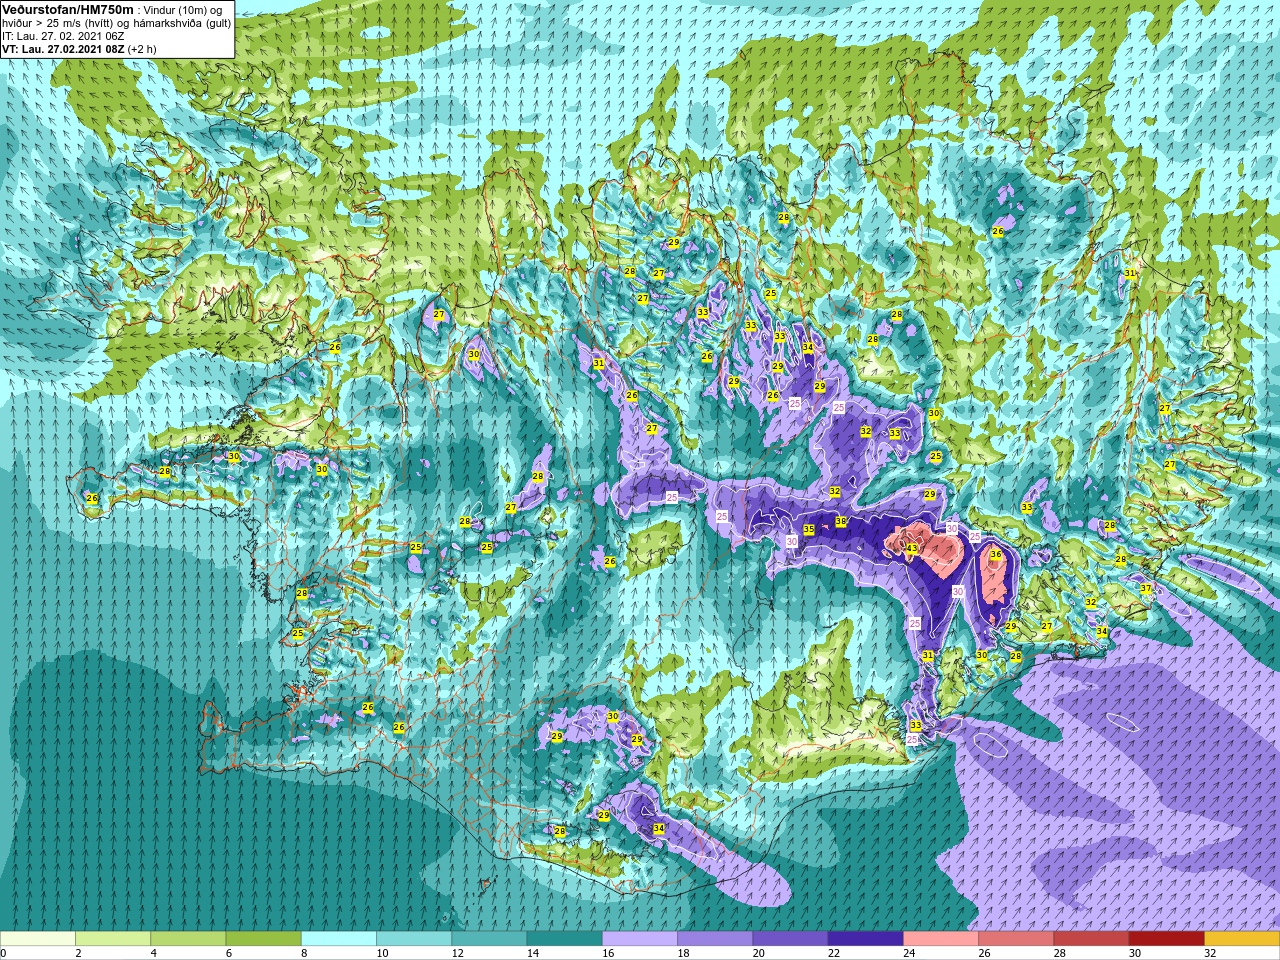Screen dimensions: 1280x960
Task: Select the violet 20–22 legend swatch
Action: 790,939
